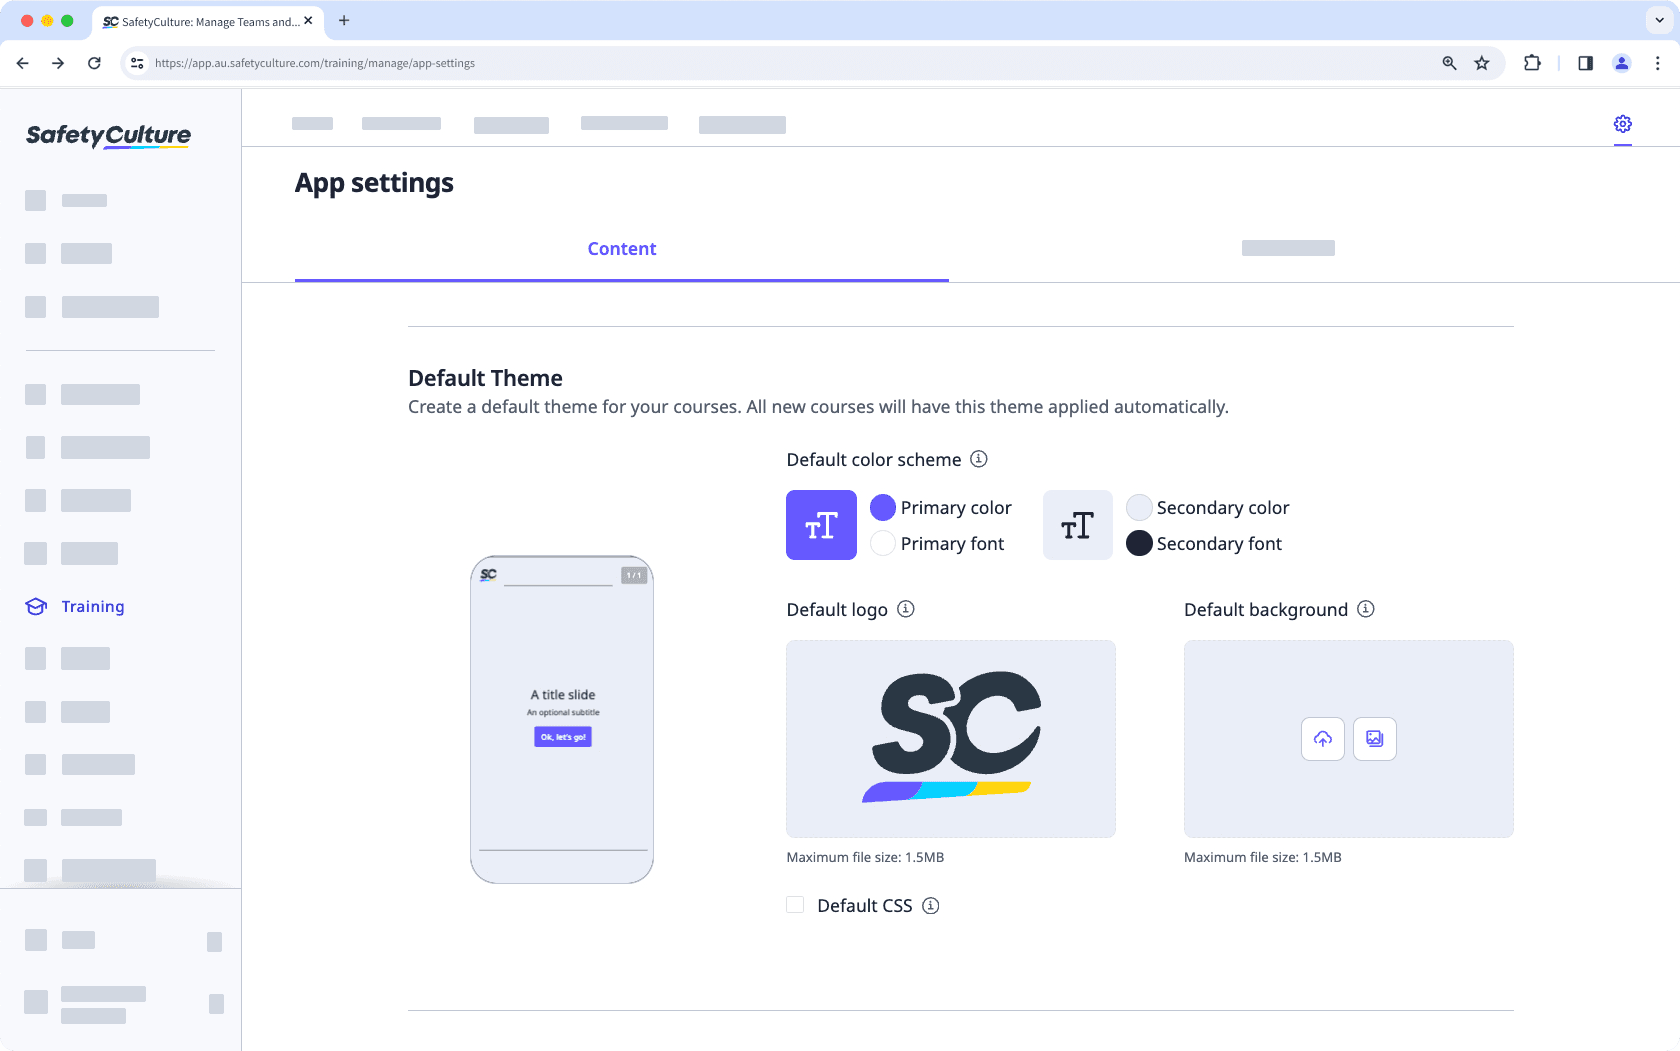Screen dimensions: 1680x1051
Task: Click the info icon beside Default CSS
Action: 930,905
